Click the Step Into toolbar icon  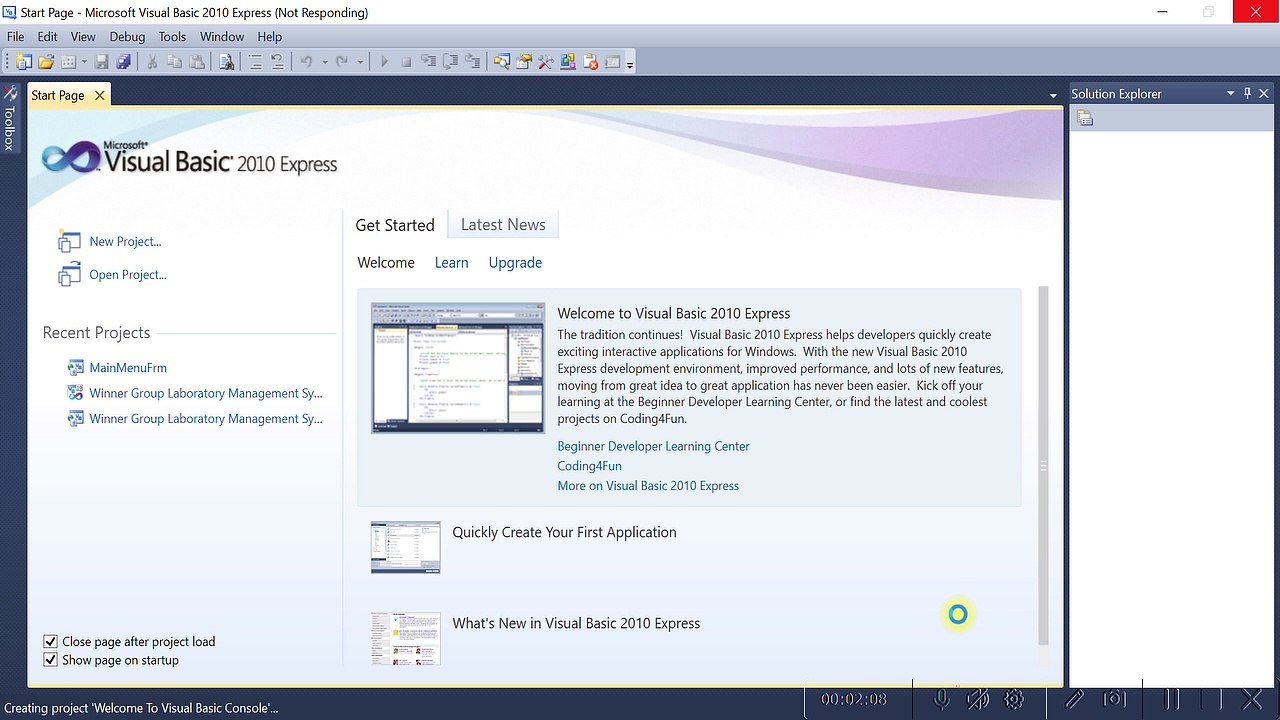428,62
